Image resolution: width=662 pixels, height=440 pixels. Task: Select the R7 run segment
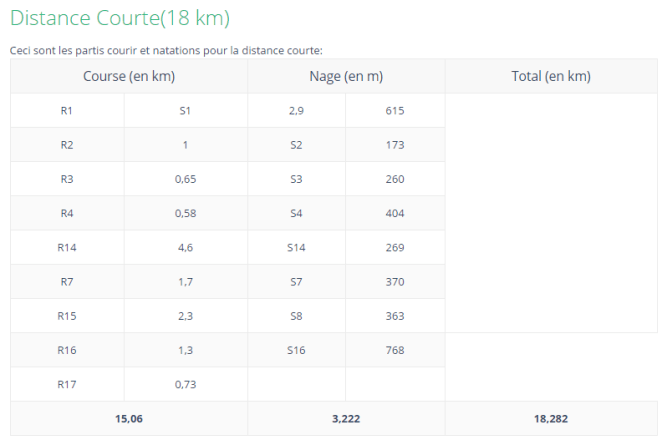click(67, 282)
